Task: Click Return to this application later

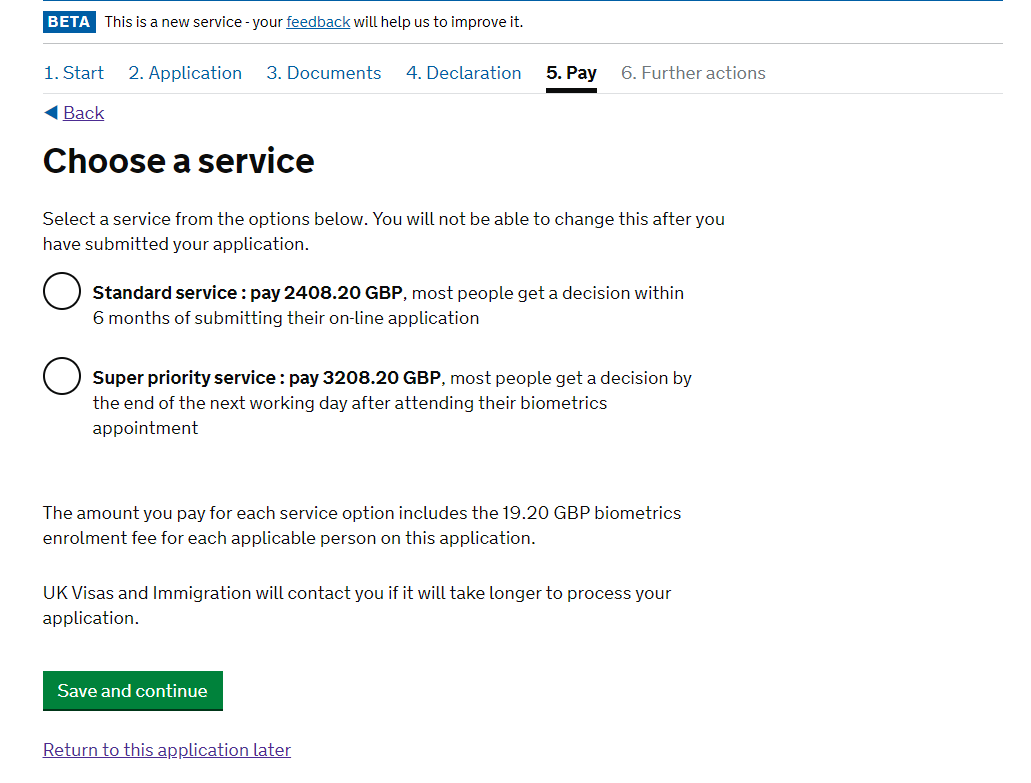Action: [167, 750]
